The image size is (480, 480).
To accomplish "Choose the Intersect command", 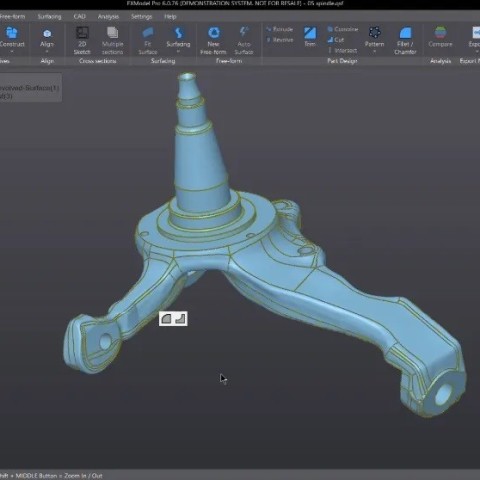I will (x=343, y=50).
